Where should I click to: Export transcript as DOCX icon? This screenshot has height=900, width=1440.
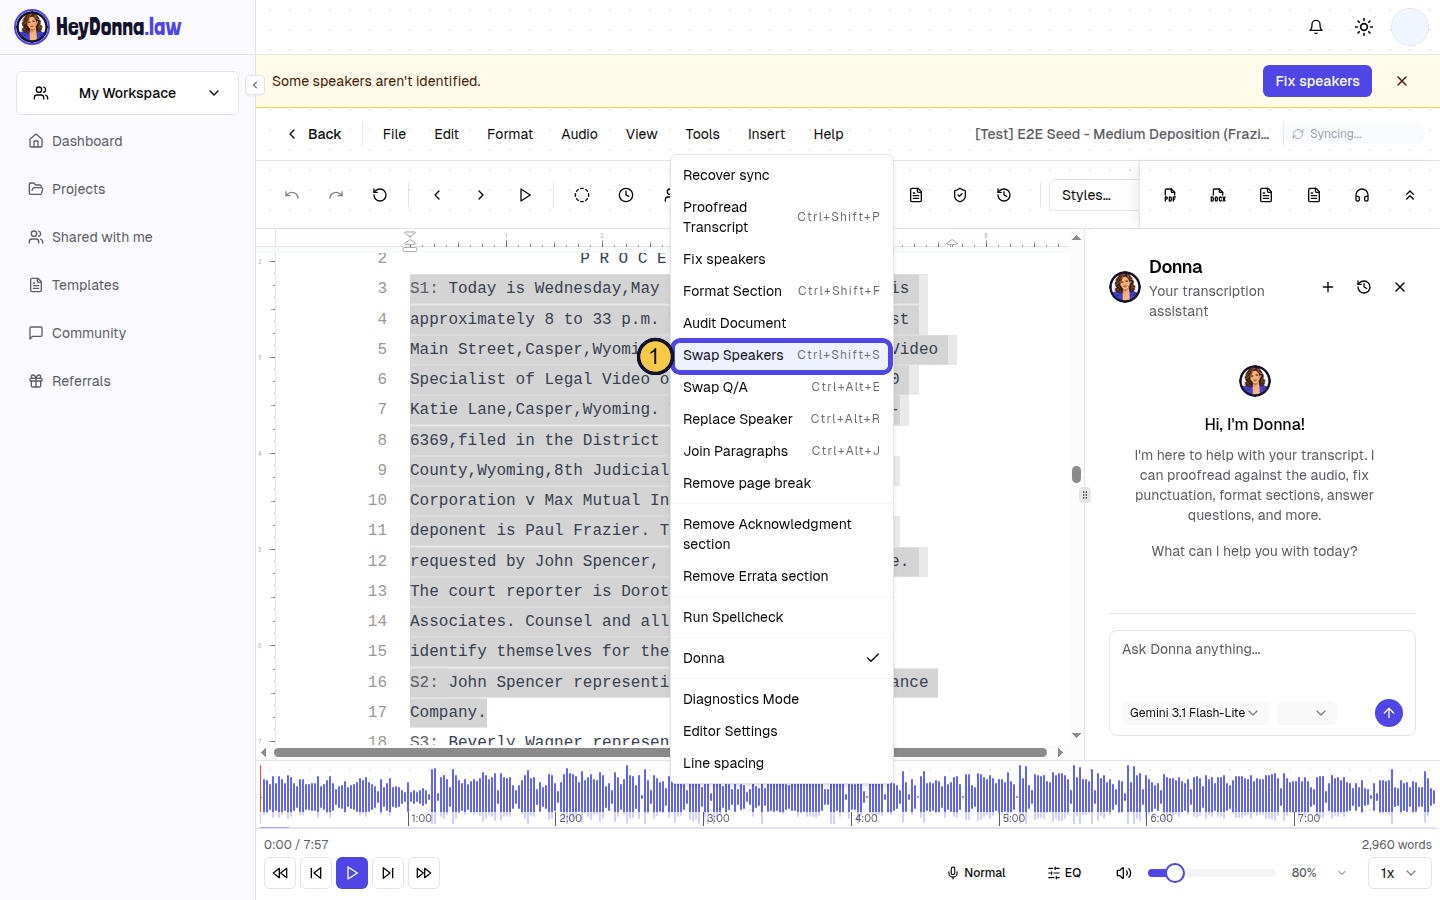pyautogui.click(x=1218, y=195)
